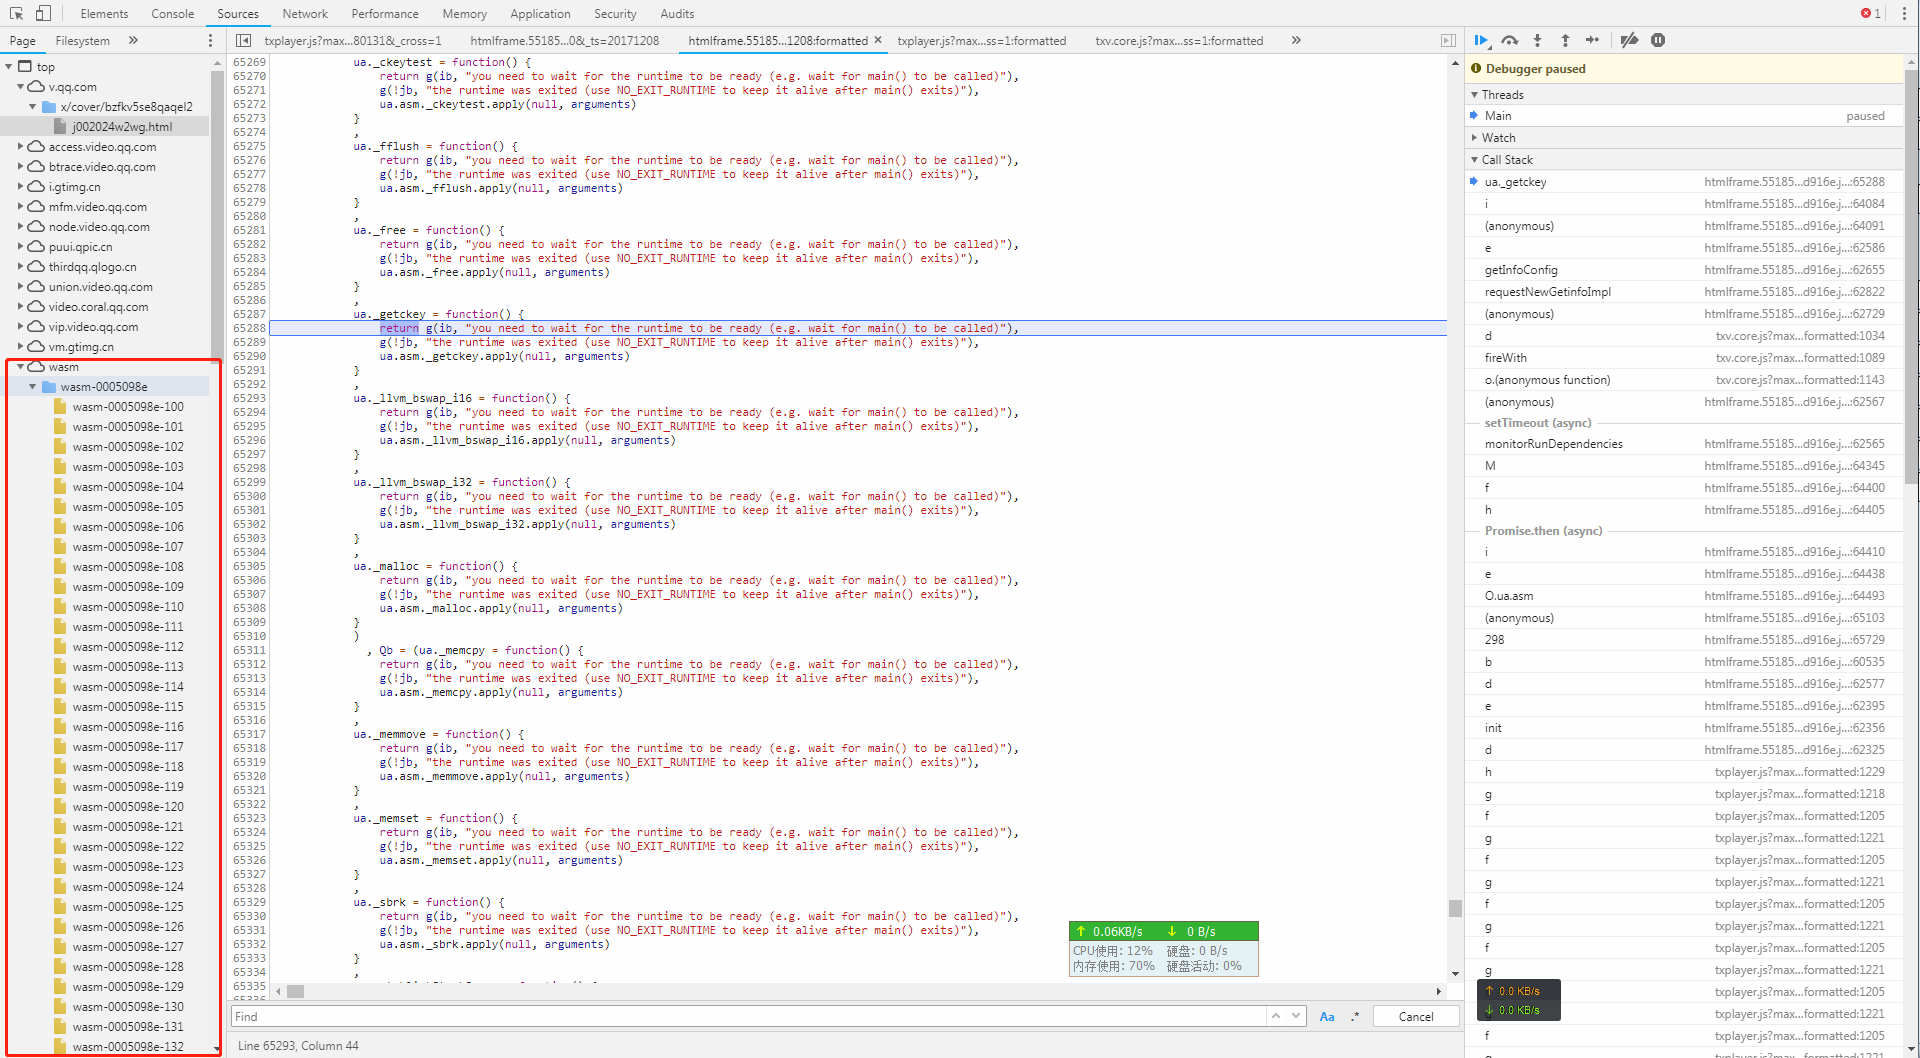Toggle pause on exceptions
Screen dimensions: 1920x1058
(x=1658, y=40)
